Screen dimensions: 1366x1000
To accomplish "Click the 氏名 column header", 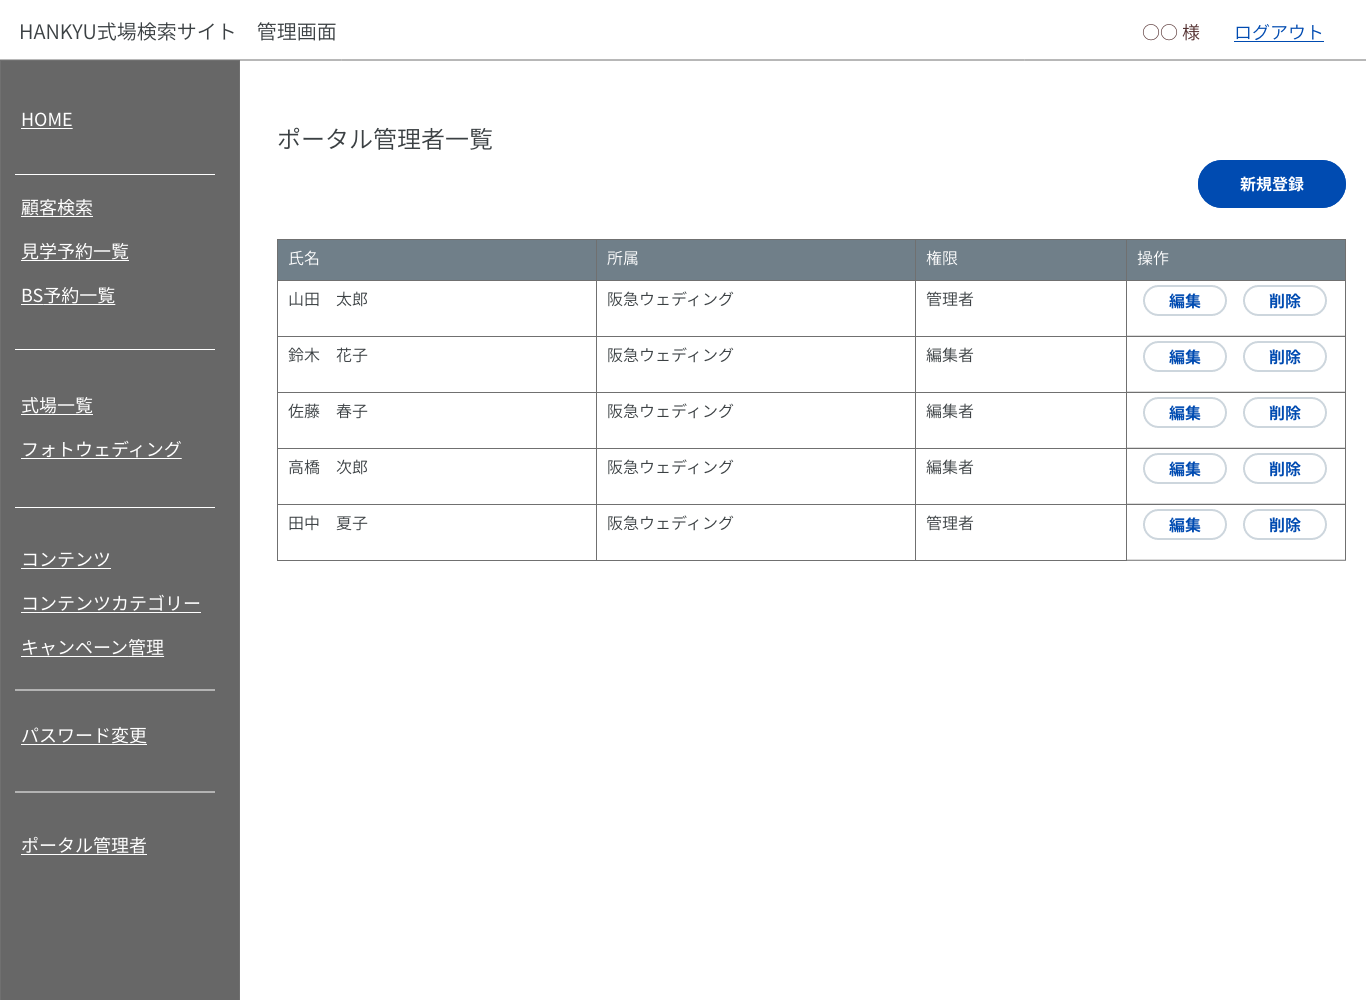I will point(304,259).
